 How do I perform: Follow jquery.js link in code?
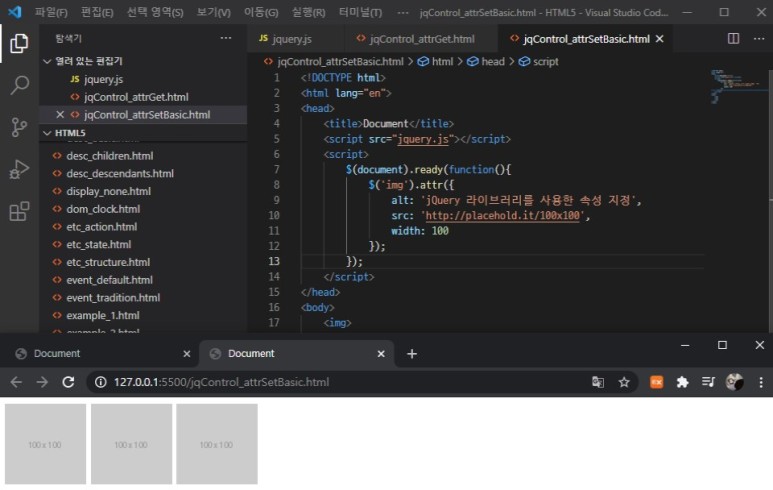point(423,139)
